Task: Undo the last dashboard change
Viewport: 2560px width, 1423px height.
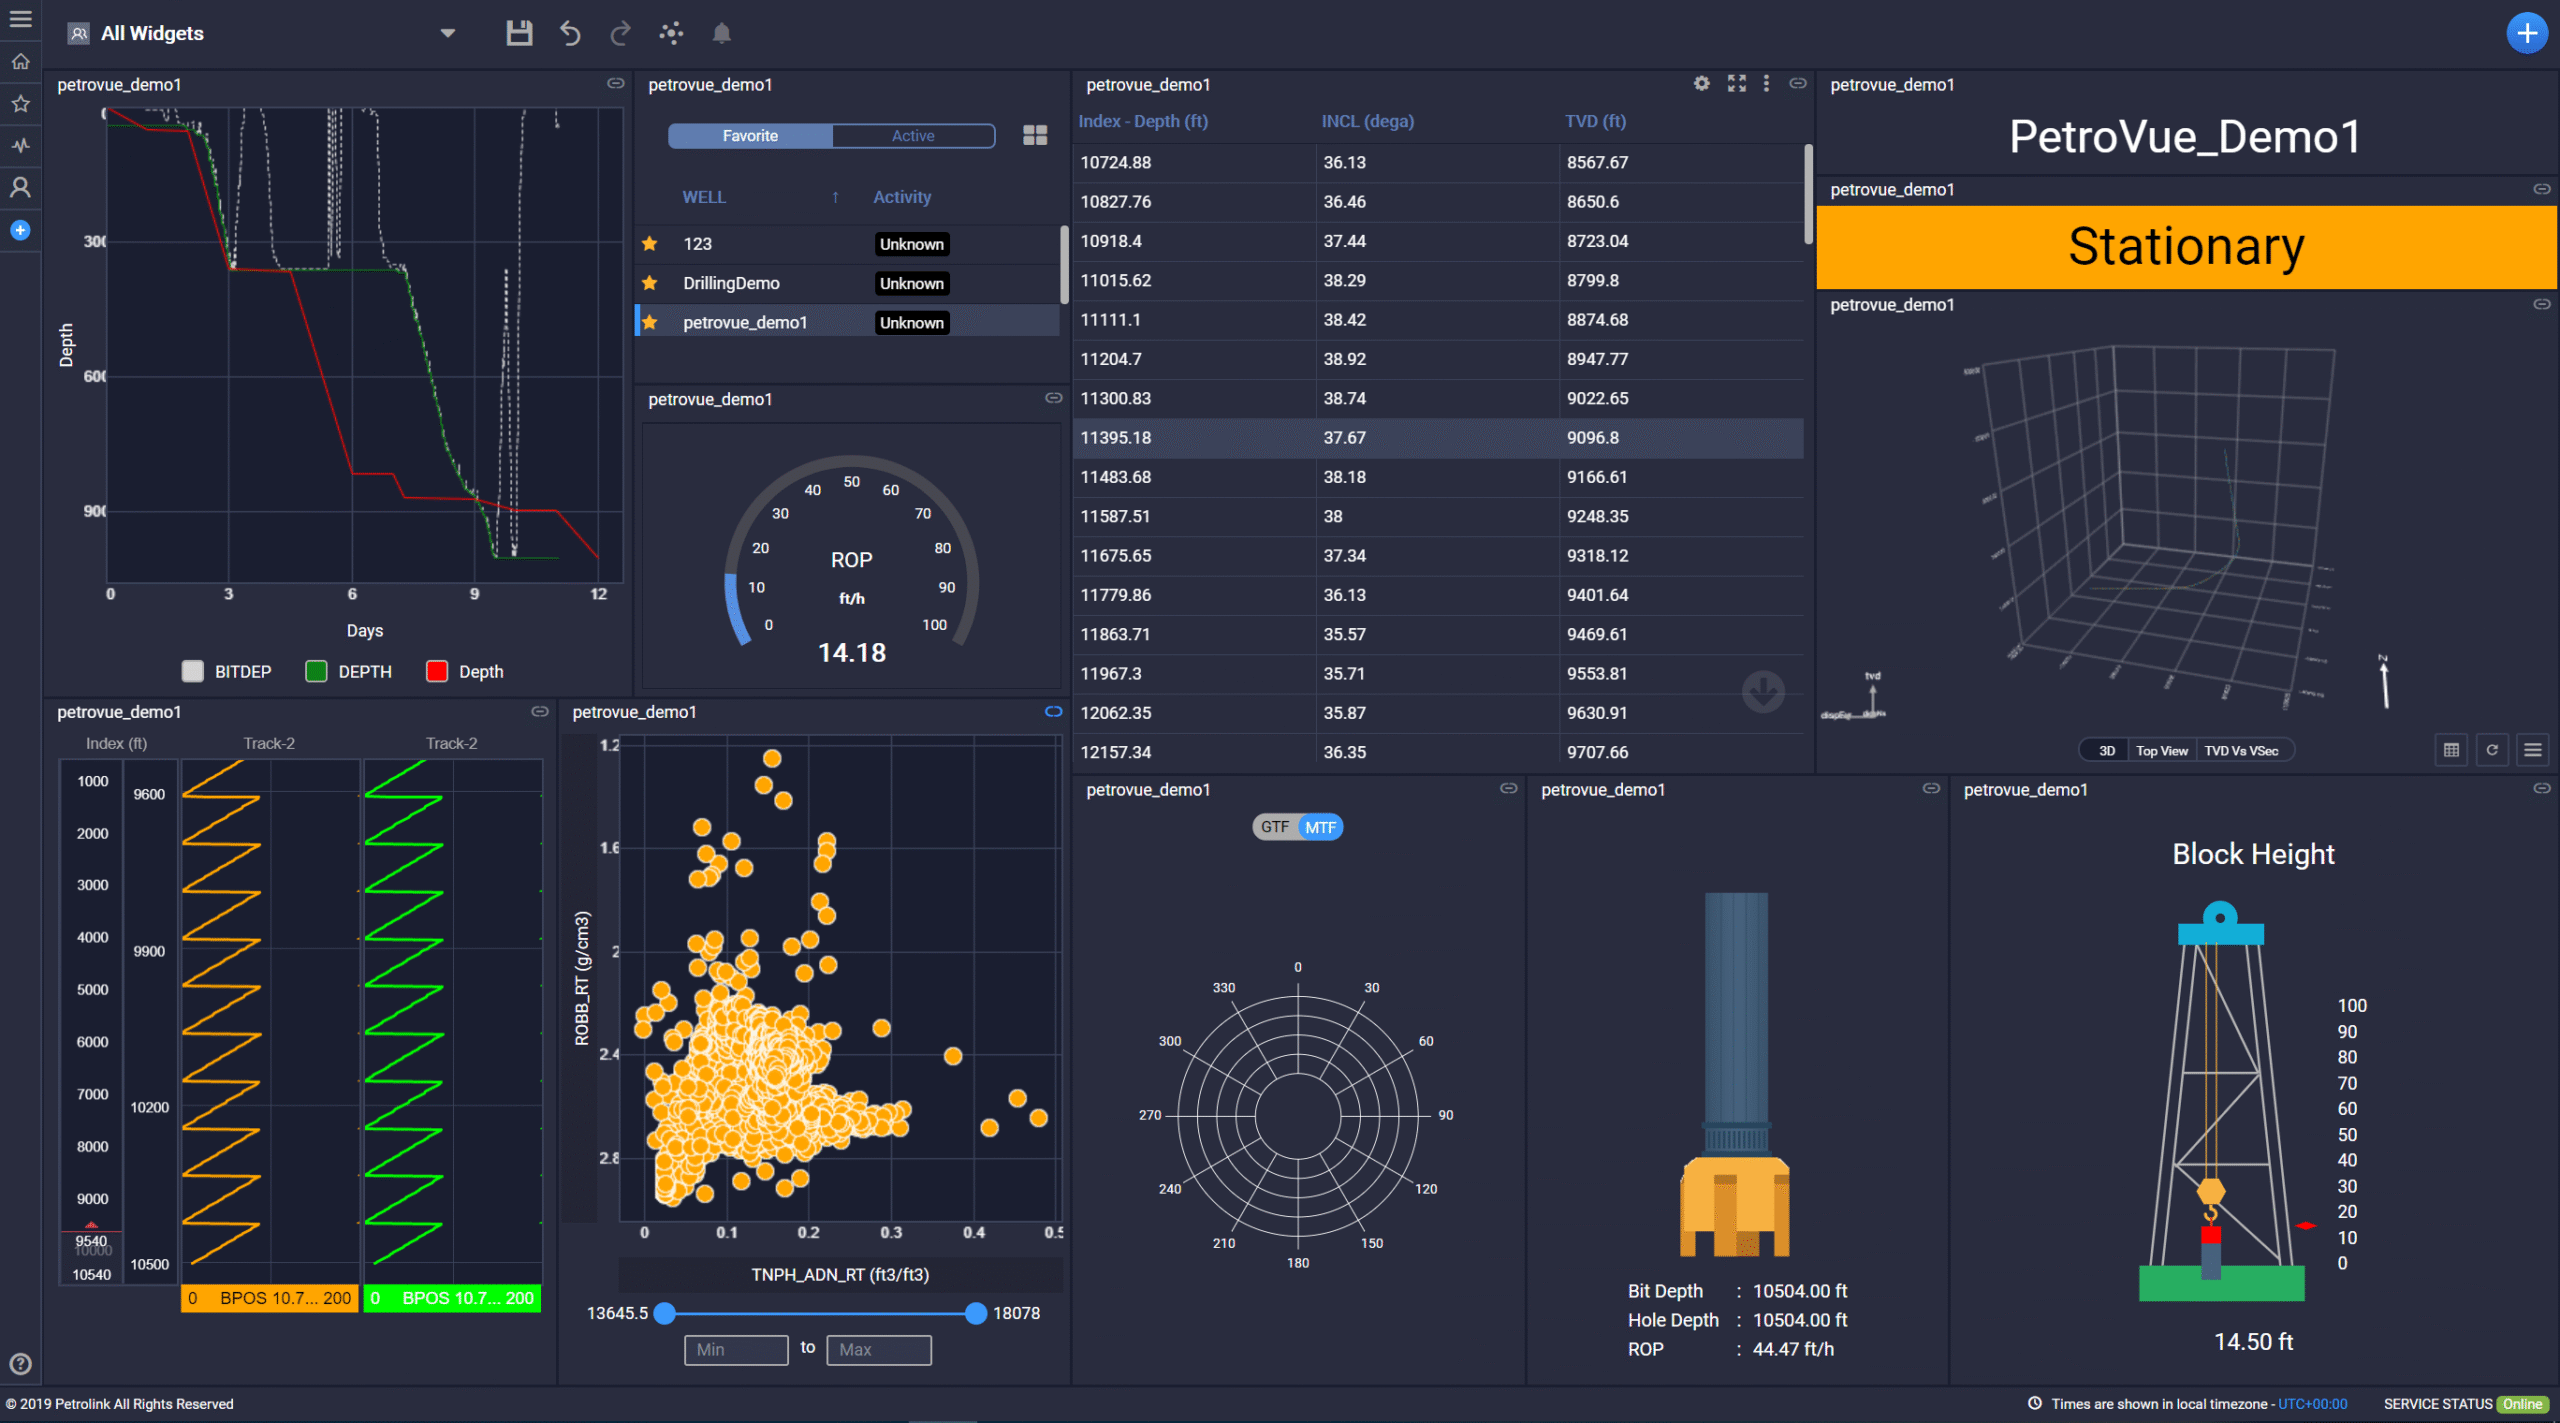Action: [x=570, y=33]
